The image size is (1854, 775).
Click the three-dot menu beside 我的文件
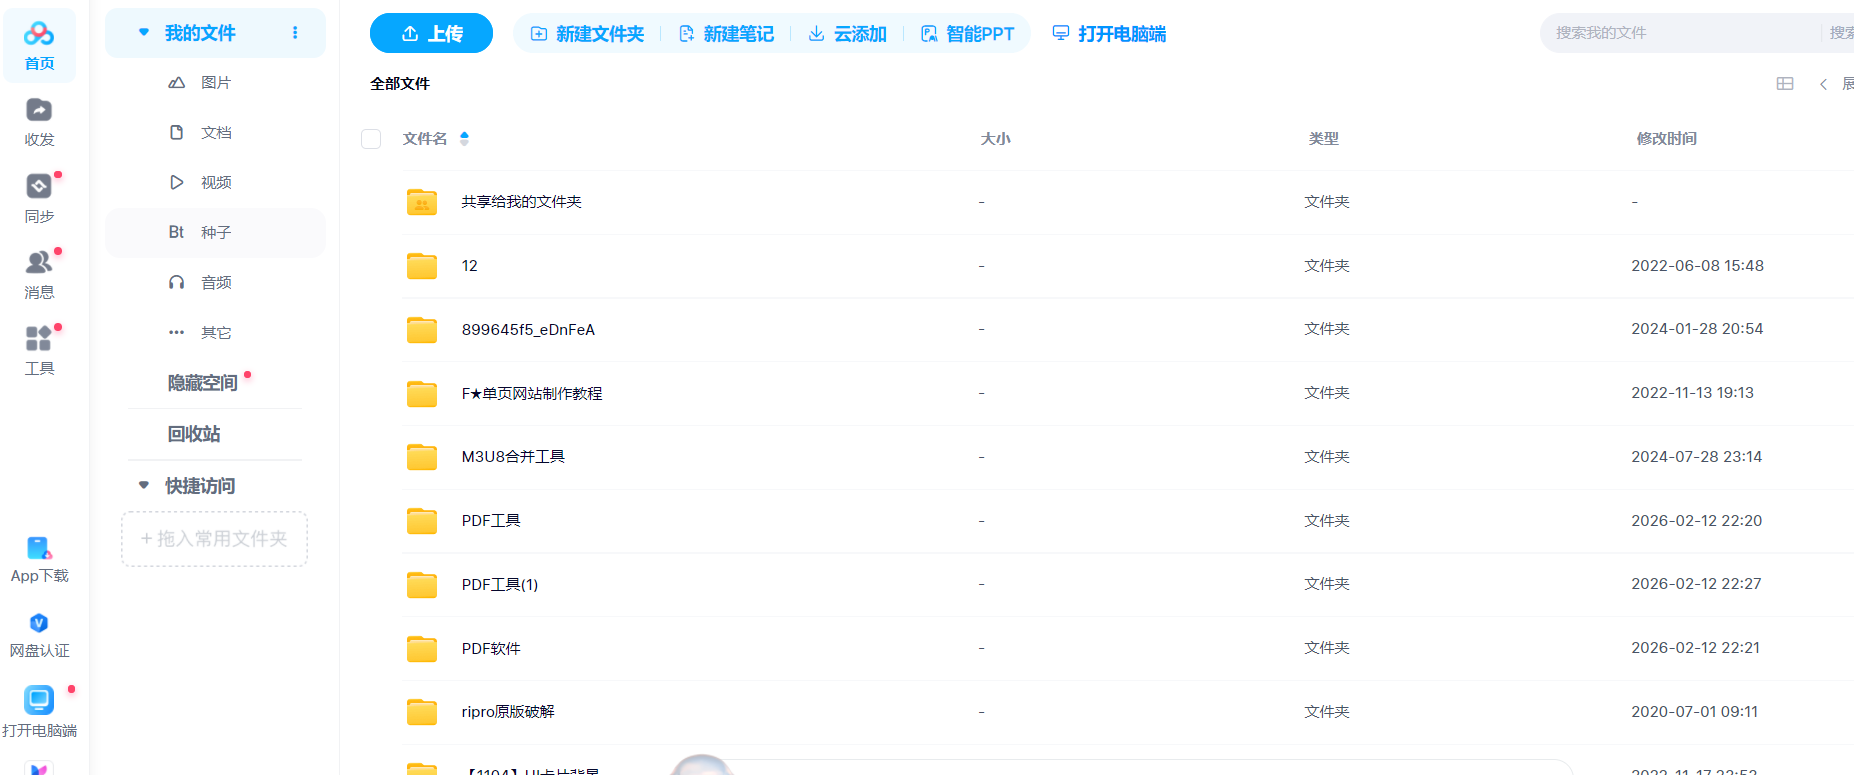click(x=295, y=33)
